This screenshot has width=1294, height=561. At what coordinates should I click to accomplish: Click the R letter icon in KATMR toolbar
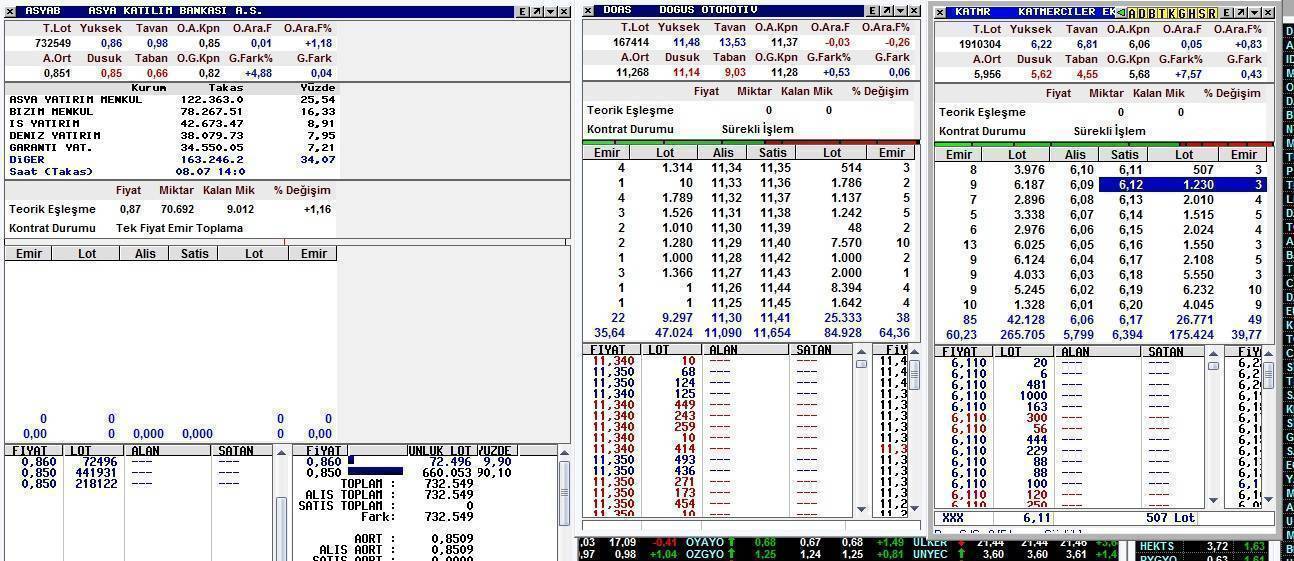pos(1212,13)
